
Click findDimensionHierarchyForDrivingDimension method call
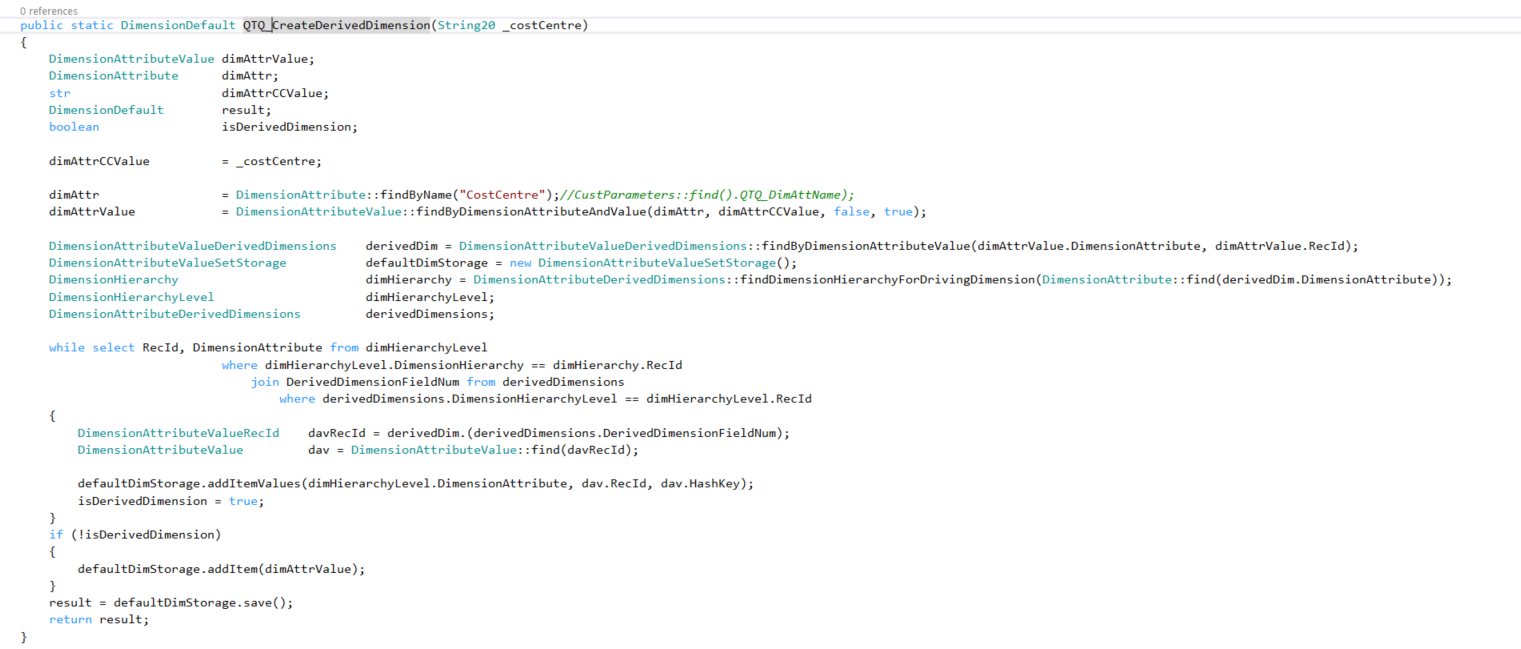[x=887, y=280]
